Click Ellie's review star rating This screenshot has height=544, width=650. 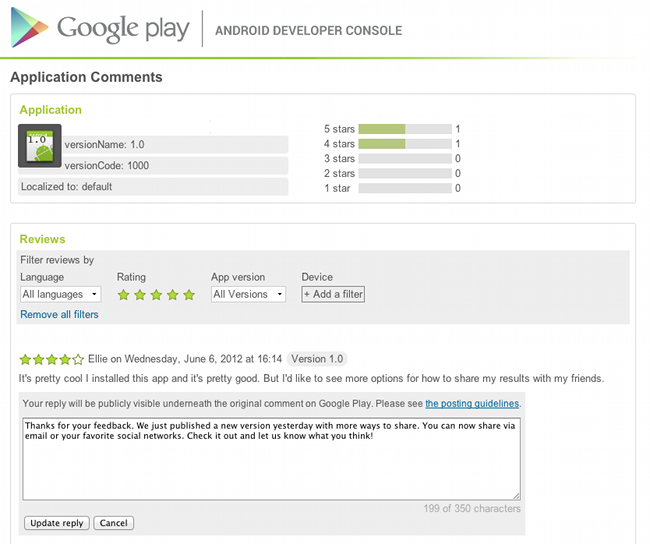tap(52, 359)
